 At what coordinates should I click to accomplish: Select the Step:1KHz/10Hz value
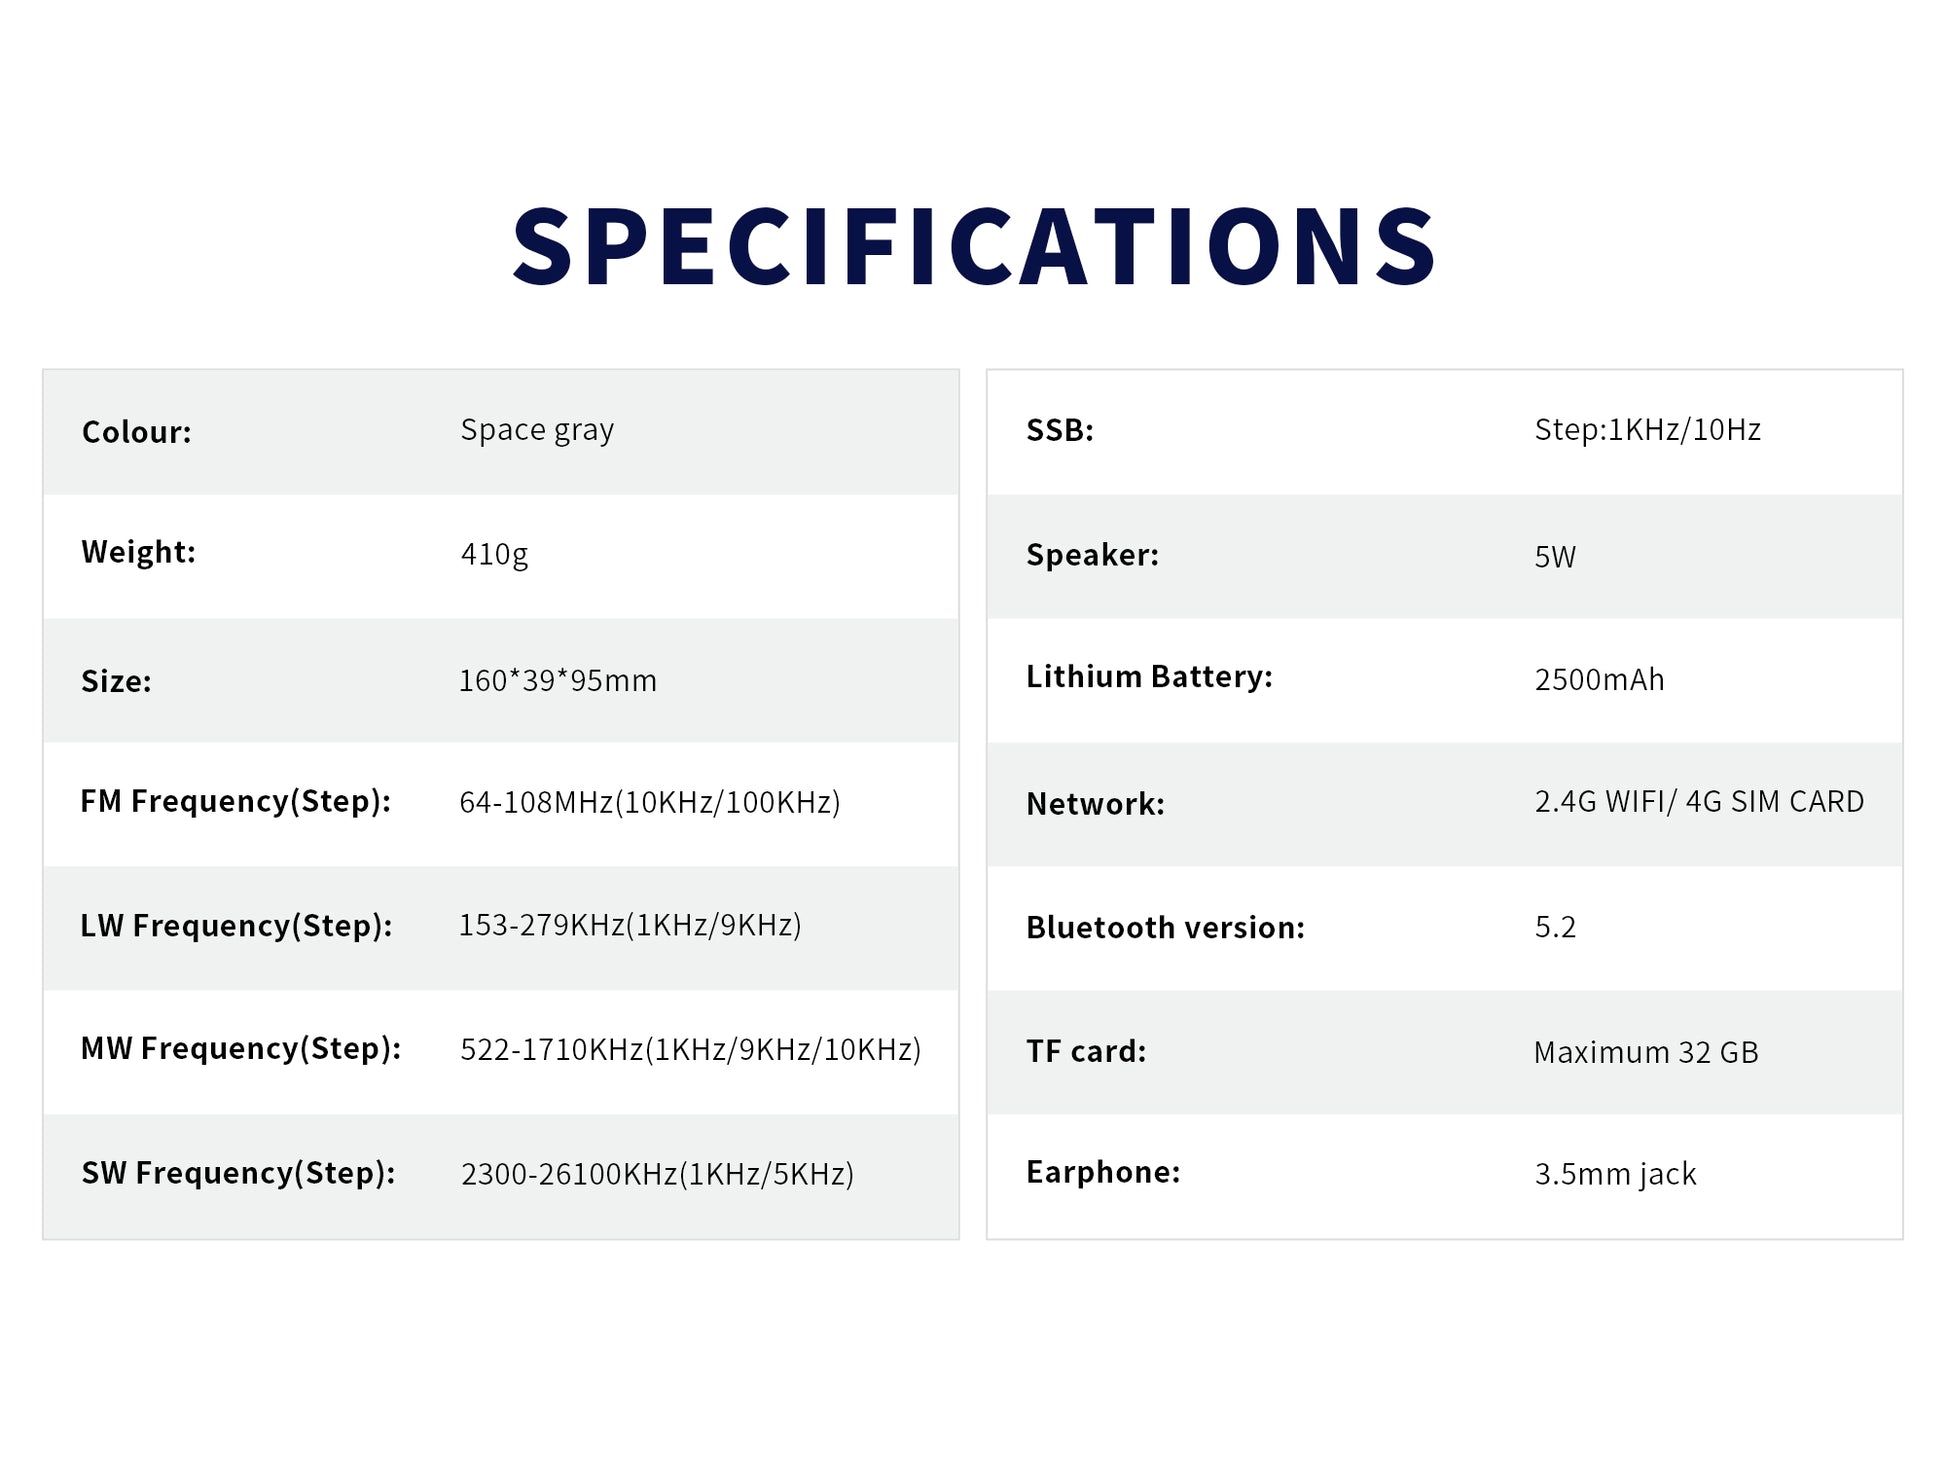[x=1647, y=430]
